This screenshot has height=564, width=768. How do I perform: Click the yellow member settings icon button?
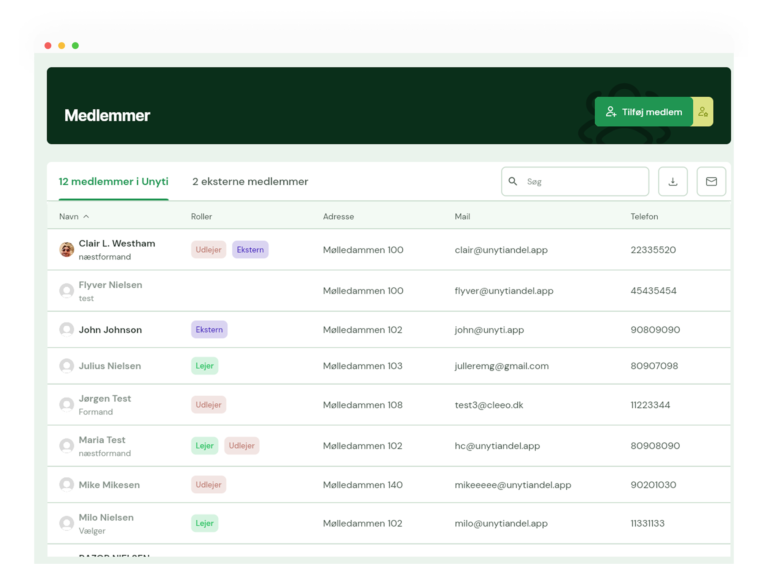point(703,112)
